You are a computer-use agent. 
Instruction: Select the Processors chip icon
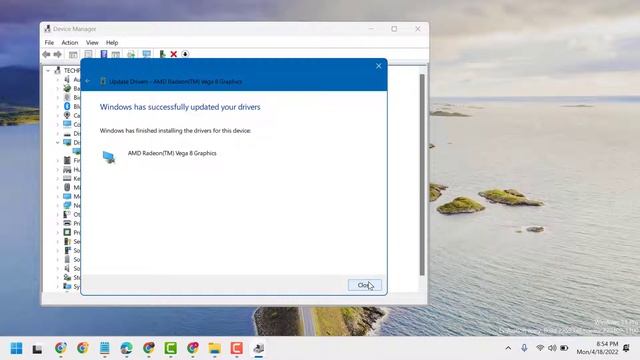(67, 232)
